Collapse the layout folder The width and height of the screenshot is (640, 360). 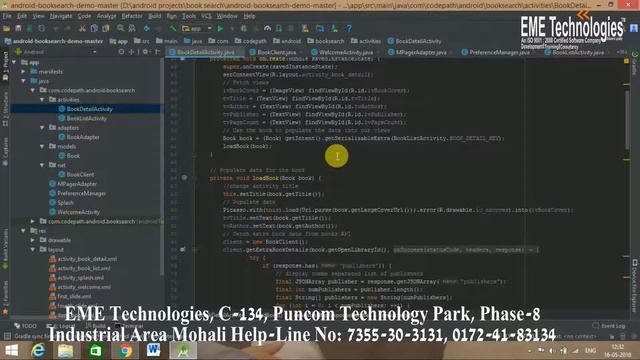(x=33, y=249)
